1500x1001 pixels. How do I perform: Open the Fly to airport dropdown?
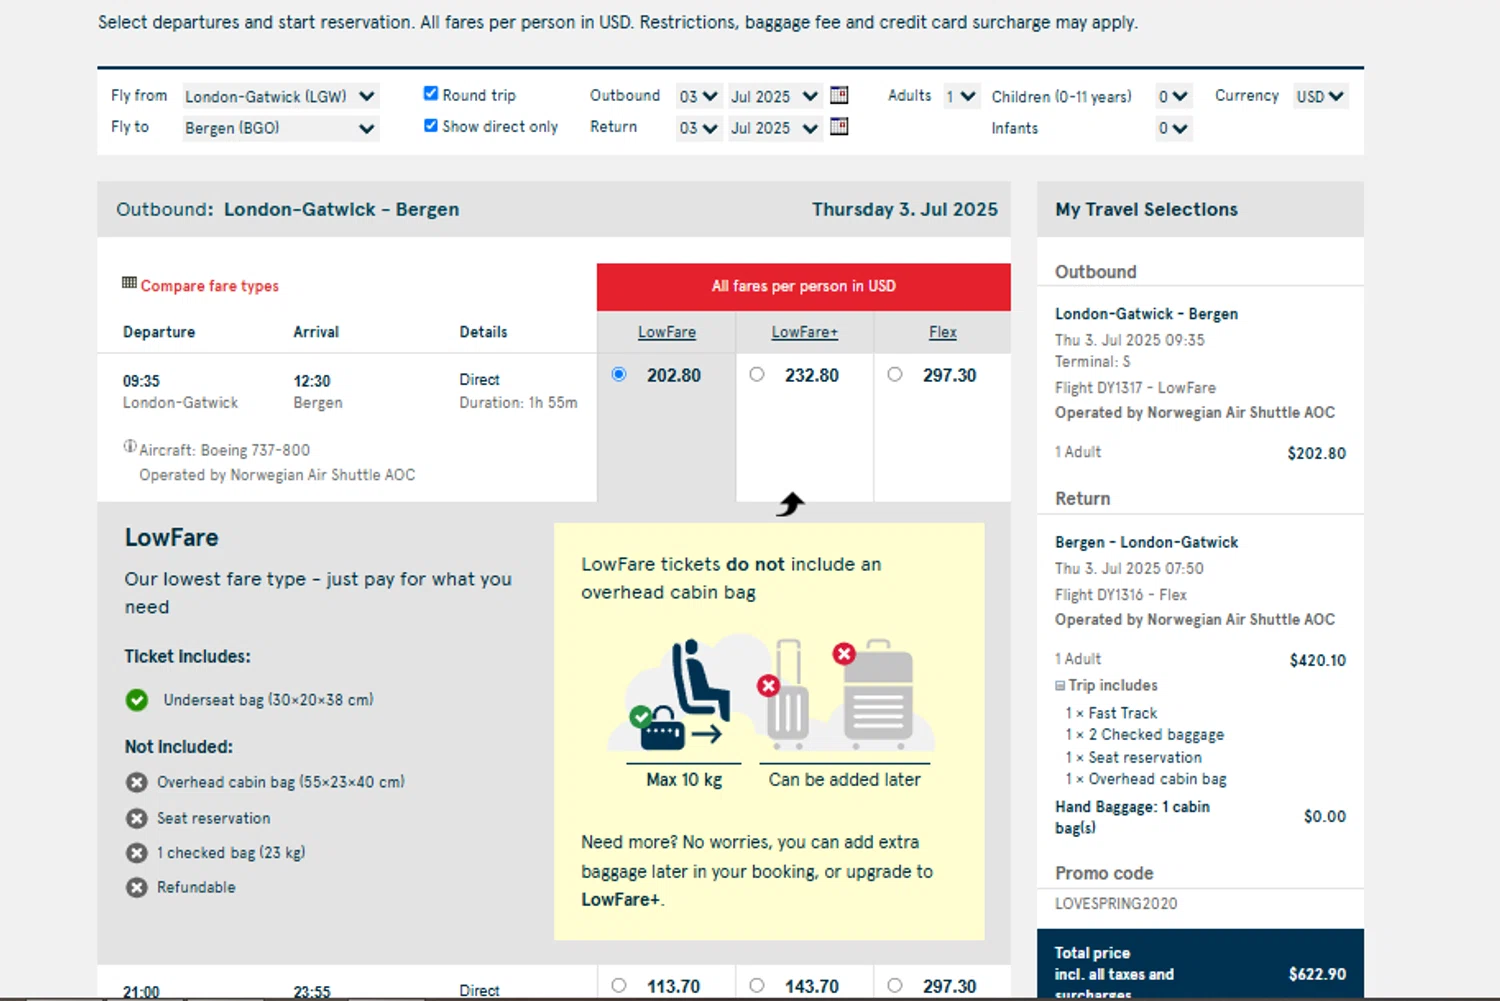(x=280, y=128)
